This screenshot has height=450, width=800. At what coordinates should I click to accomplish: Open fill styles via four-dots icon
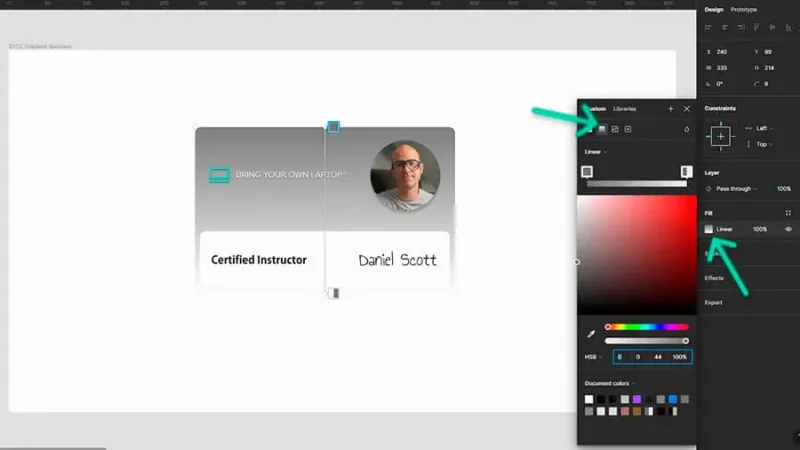(788, 212)
